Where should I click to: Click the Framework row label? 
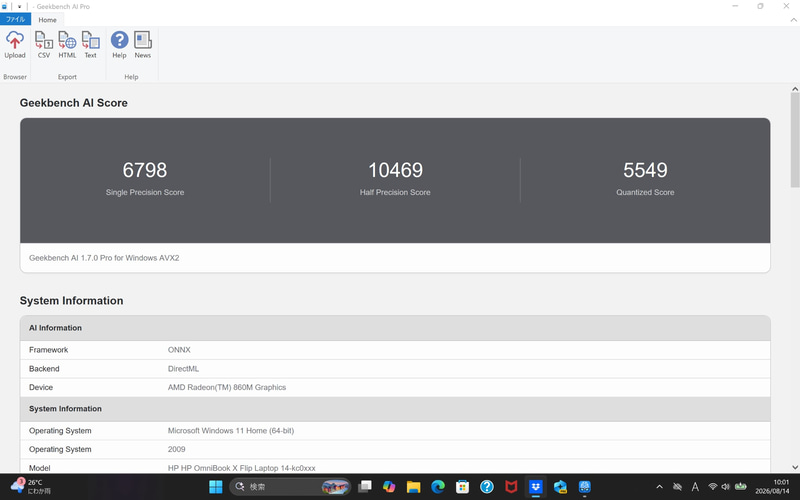[48, 349]
